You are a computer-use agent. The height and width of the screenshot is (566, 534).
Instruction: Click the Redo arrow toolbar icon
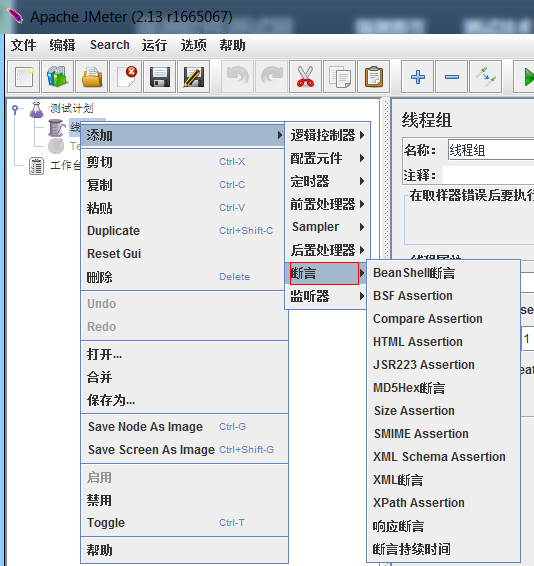pos(271,77)
